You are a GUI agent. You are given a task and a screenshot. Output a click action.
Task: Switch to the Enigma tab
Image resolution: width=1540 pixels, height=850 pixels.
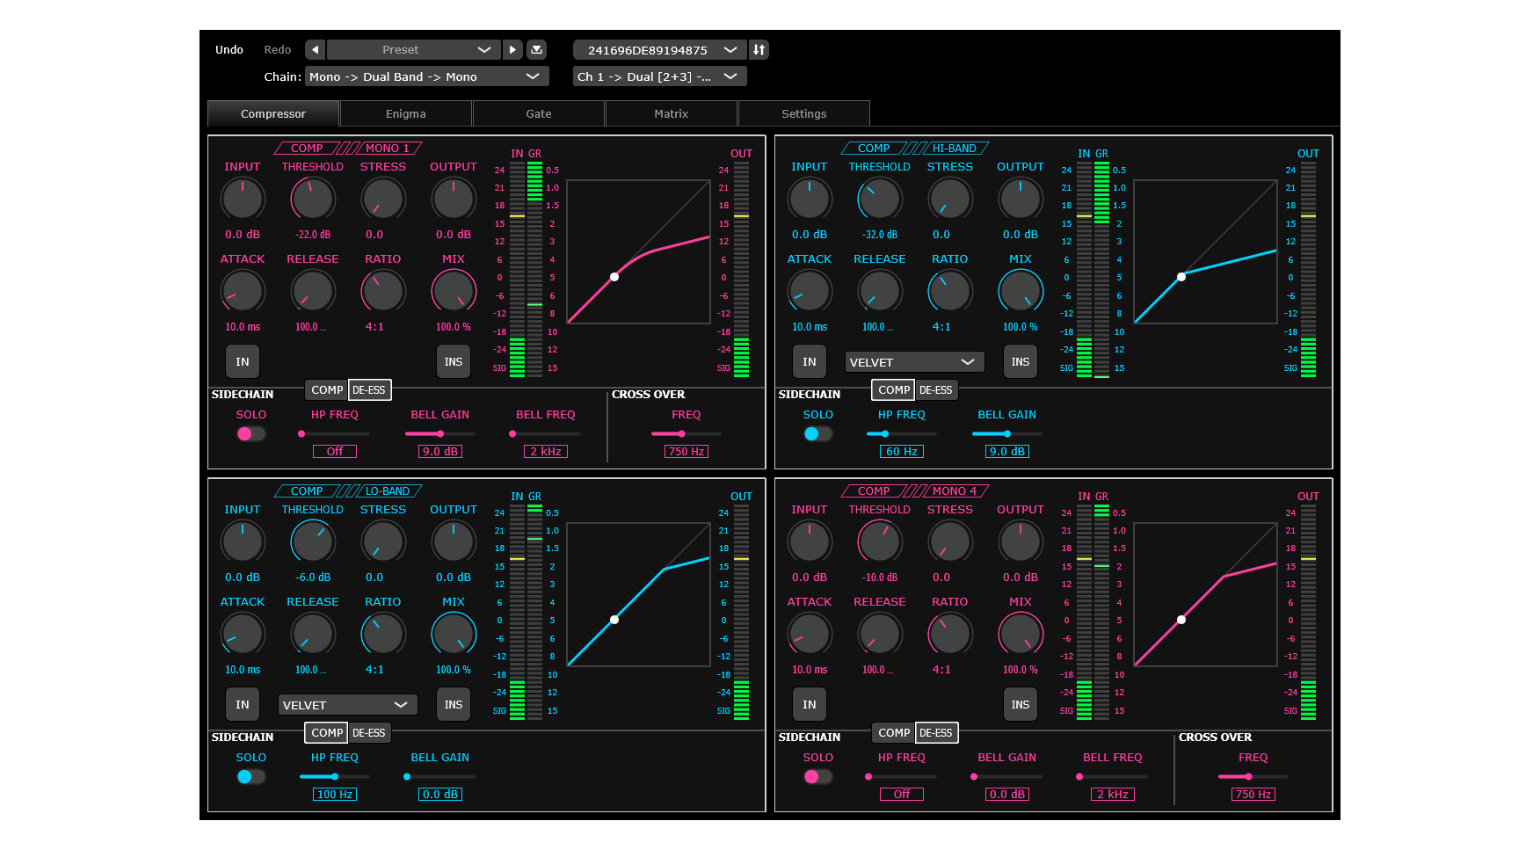pos(406,114)
